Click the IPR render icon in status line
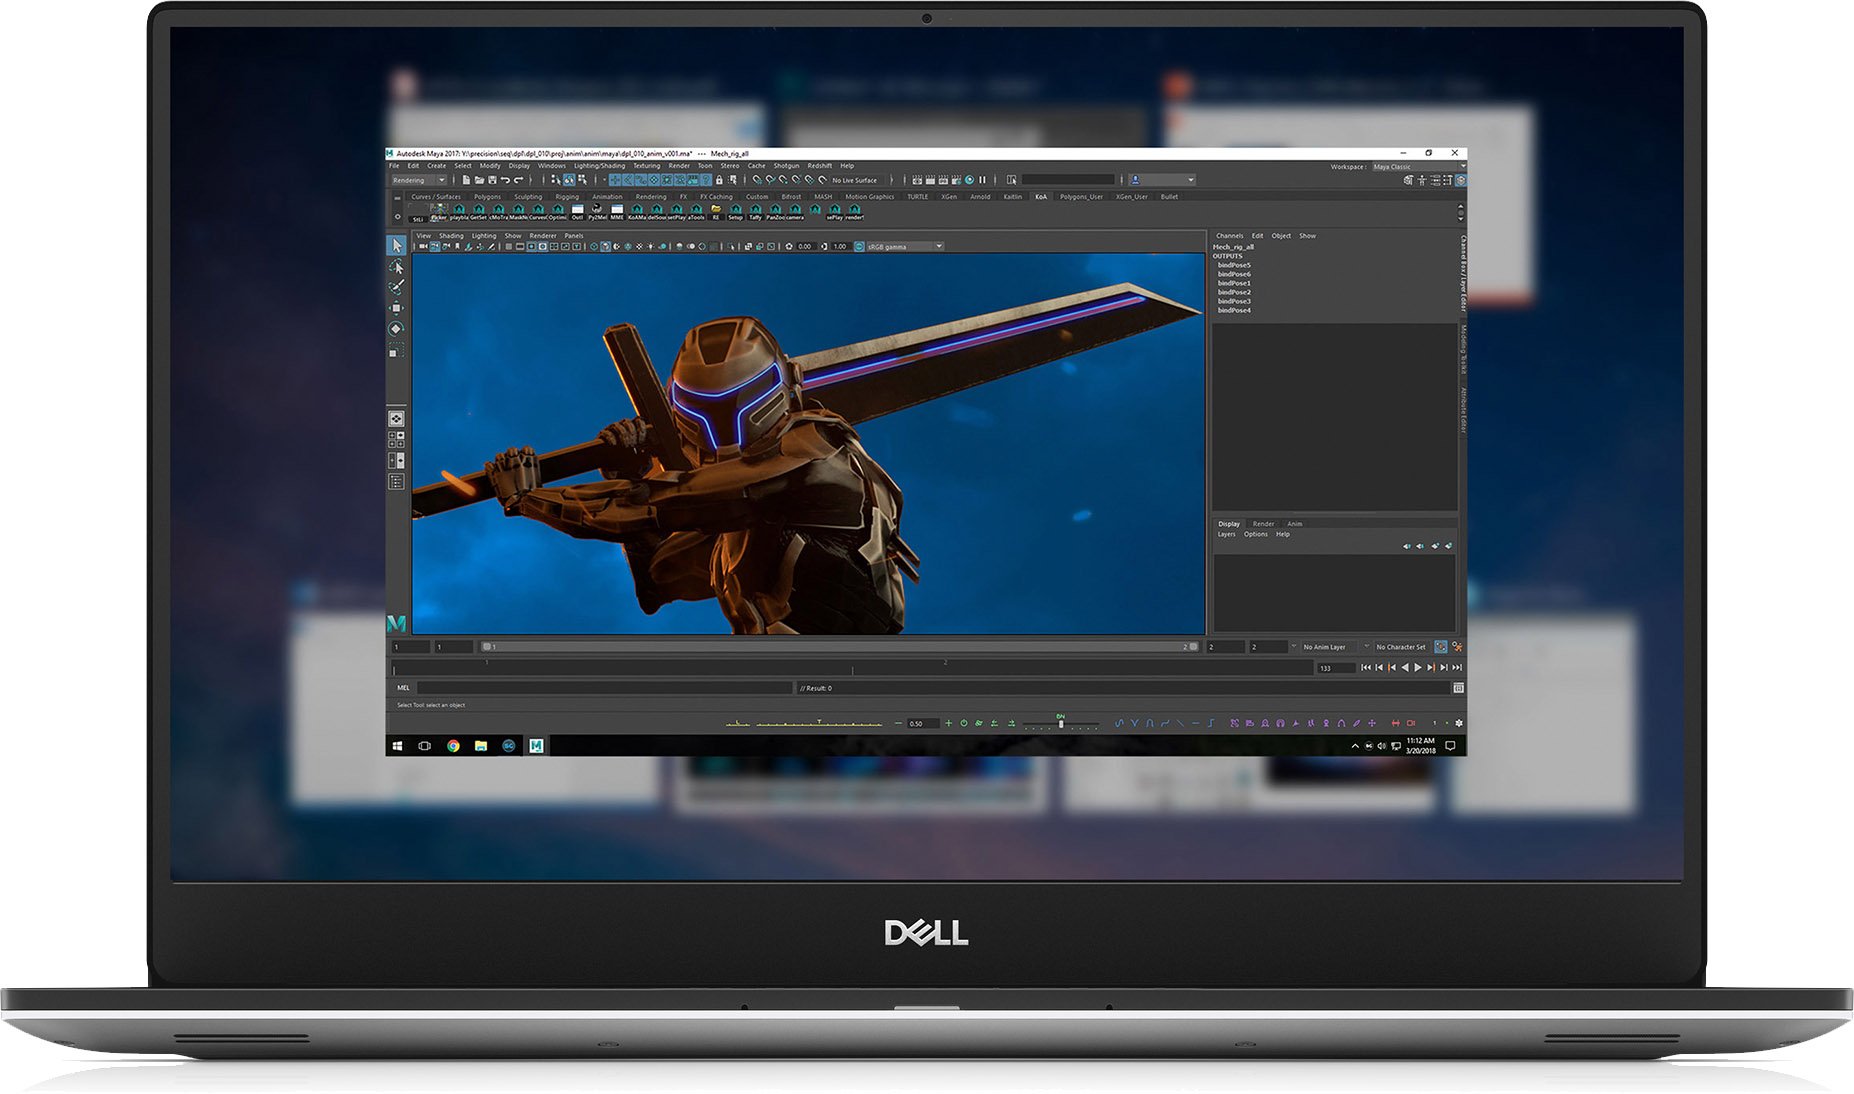 pos(943,180)
